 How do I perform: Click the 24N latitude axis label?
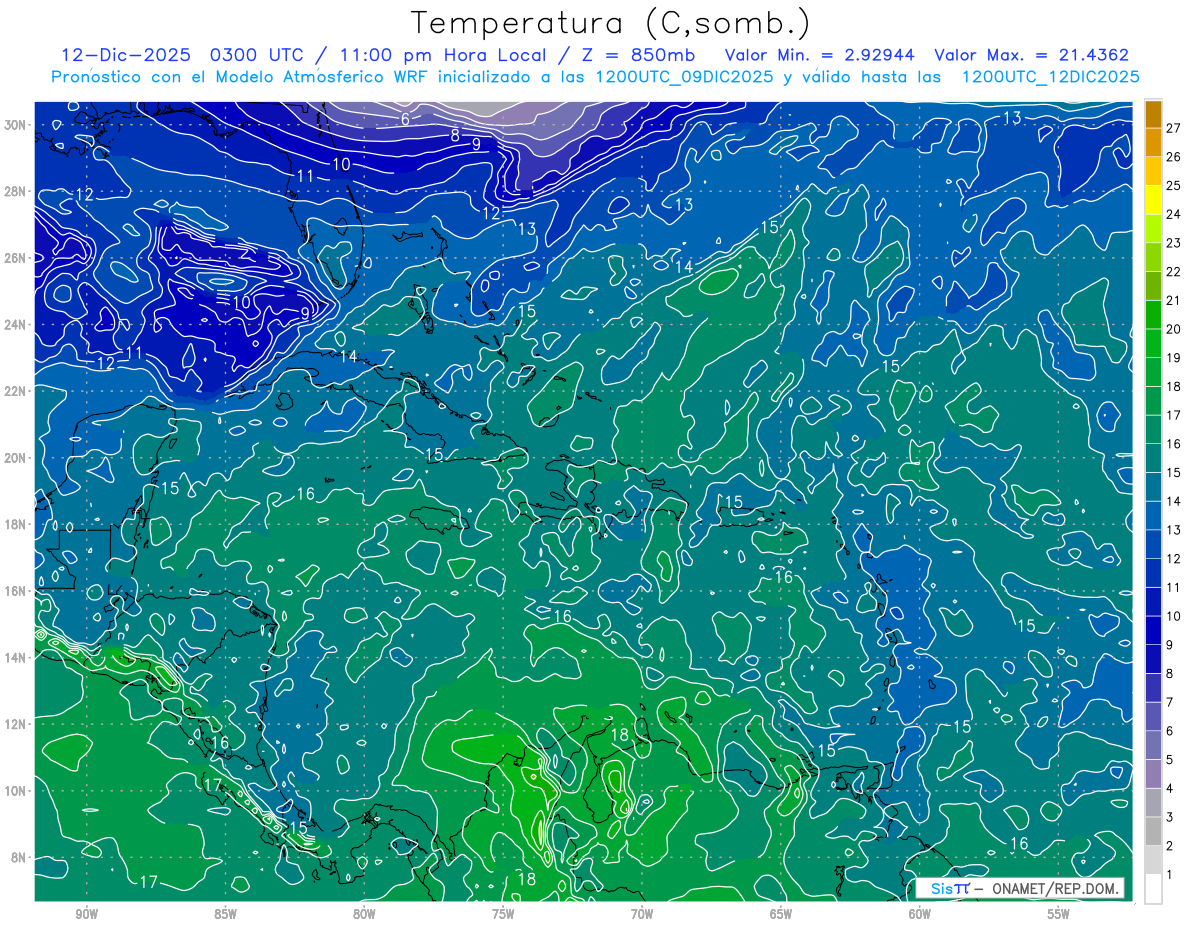[x=15, y=325]
